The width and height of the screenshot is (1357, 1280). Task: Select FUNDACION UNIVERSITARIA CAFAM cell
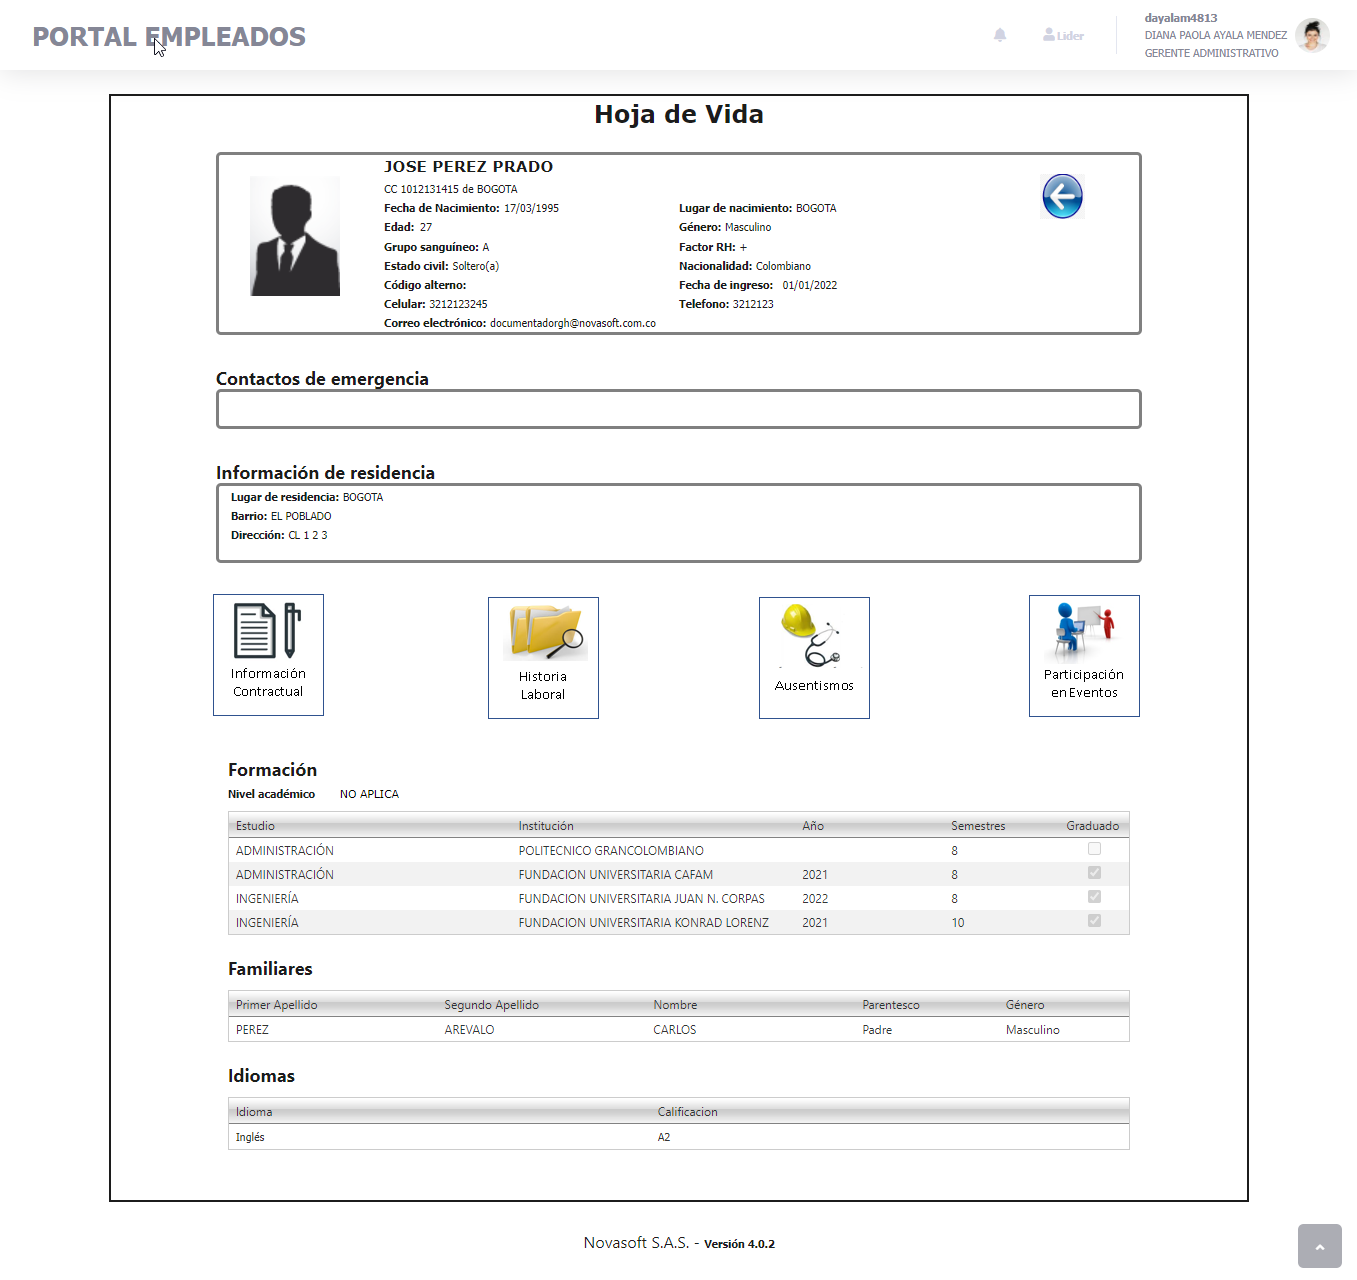(x=616, y=875)
